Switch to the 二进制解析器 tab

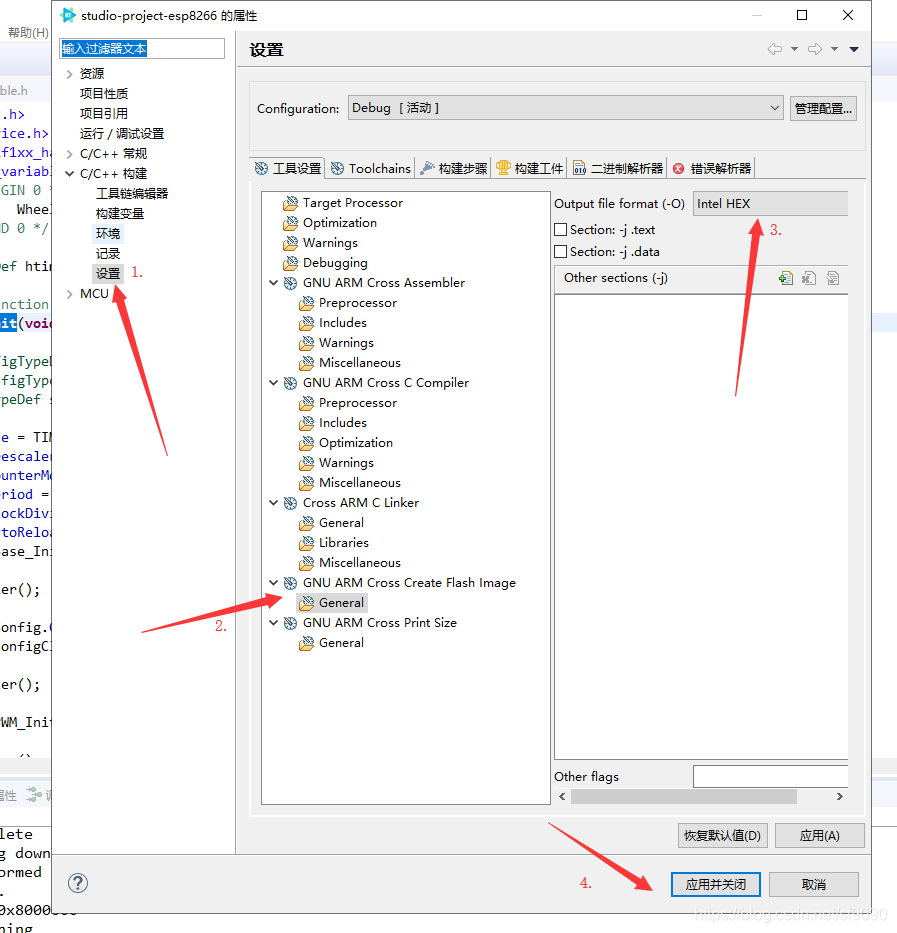point(618,168)
